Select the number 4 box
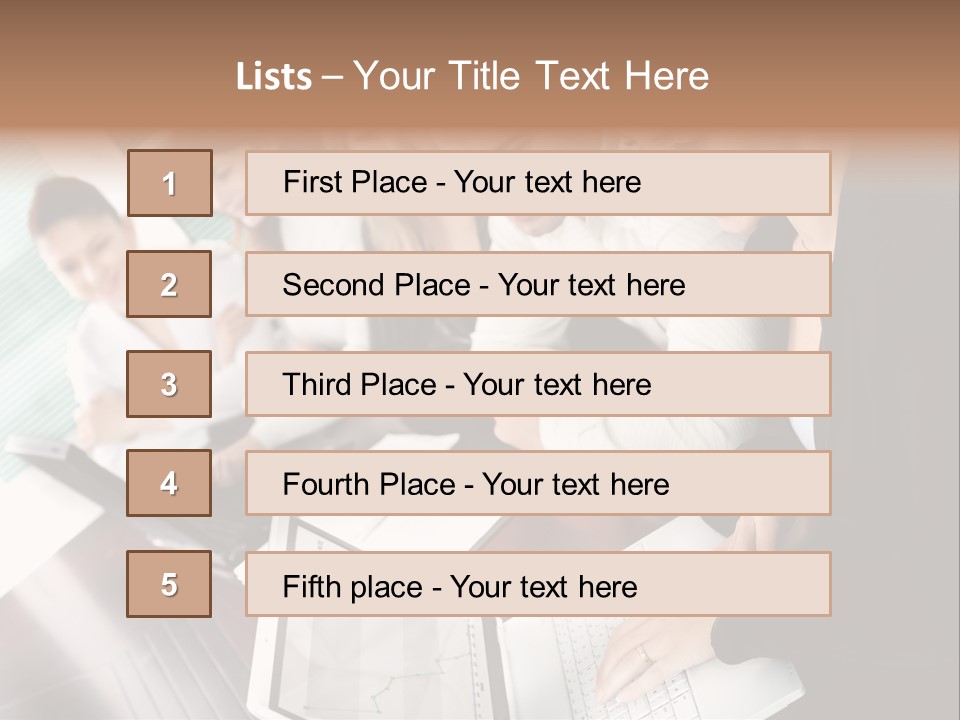The height and width of the screenshot is (720, 960). click(x=169, y=484)
